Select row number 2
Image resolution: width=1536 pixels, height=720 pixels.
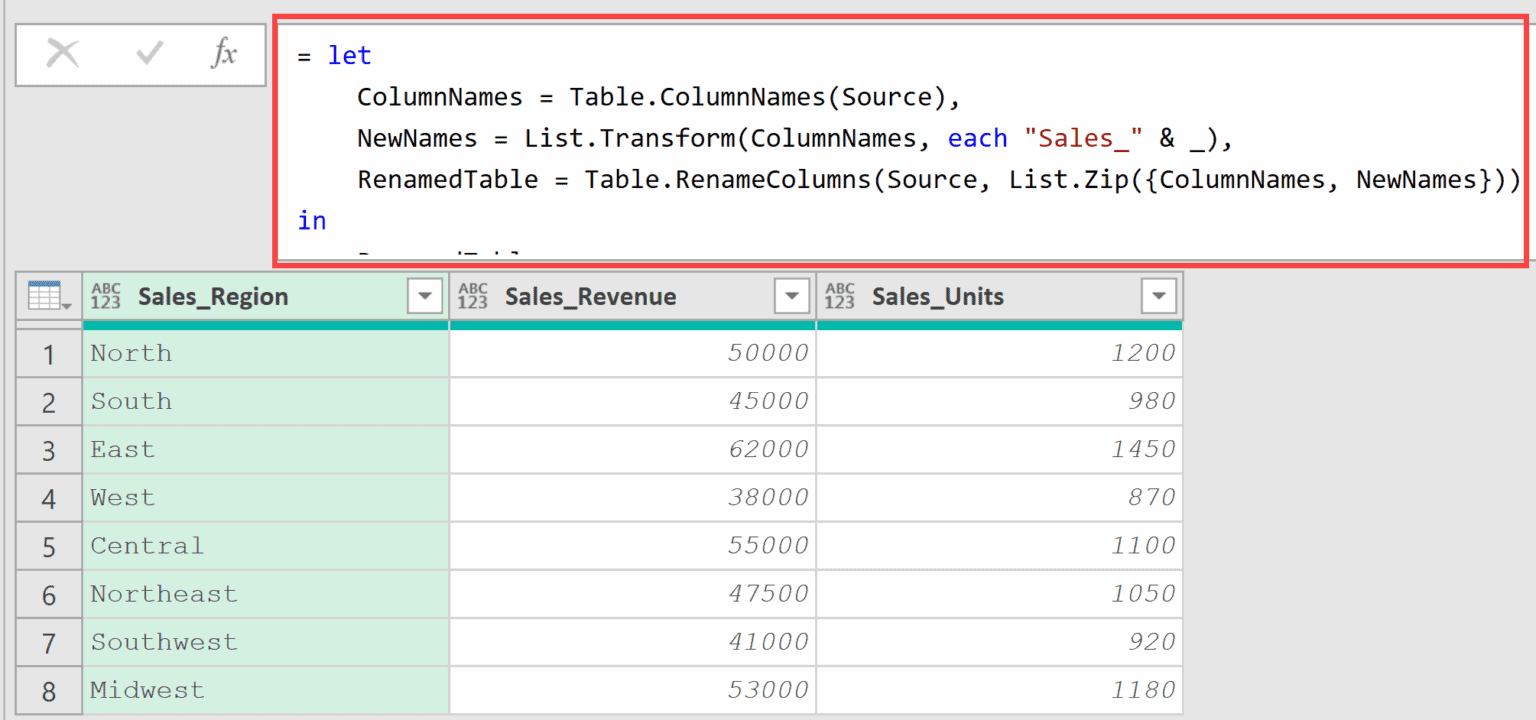pyautogui.click(x=49, y=402)
